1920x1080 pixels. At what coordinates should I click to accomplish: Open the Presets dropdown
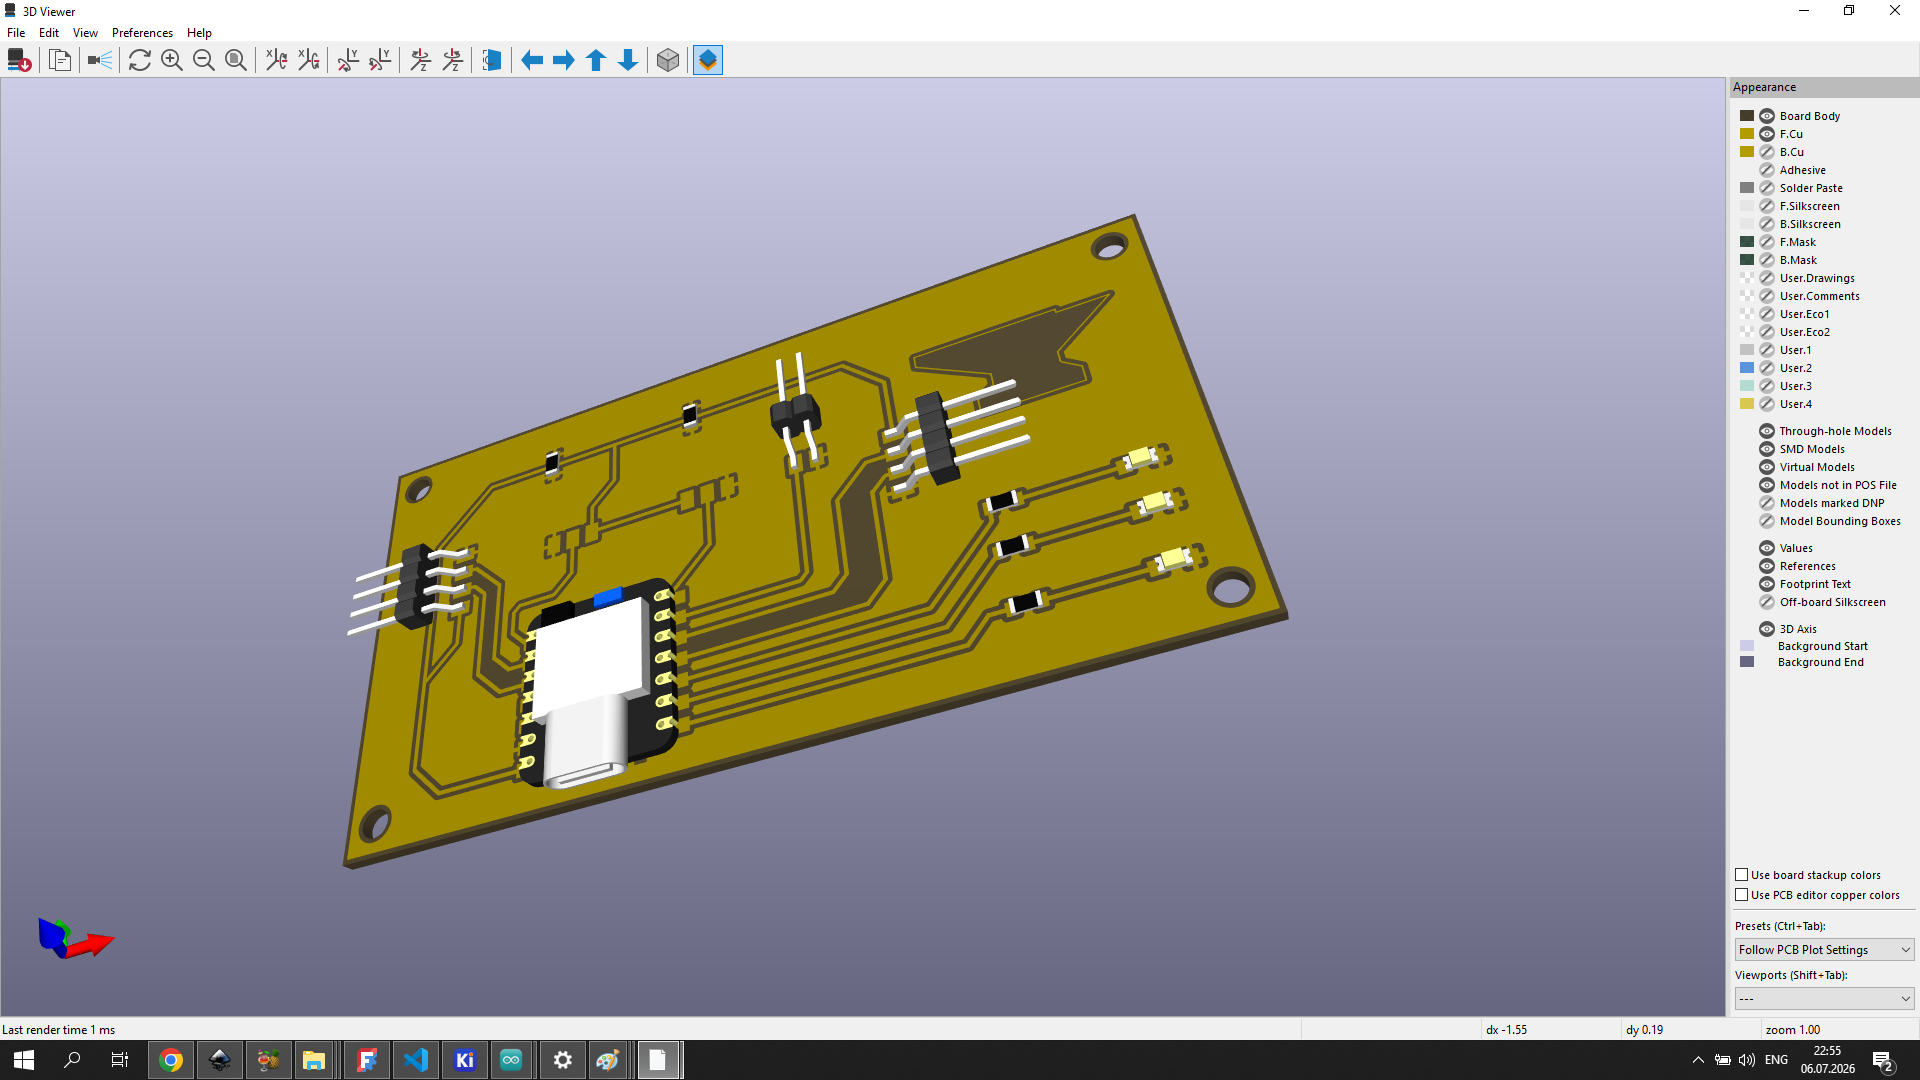click(1824, 950)
